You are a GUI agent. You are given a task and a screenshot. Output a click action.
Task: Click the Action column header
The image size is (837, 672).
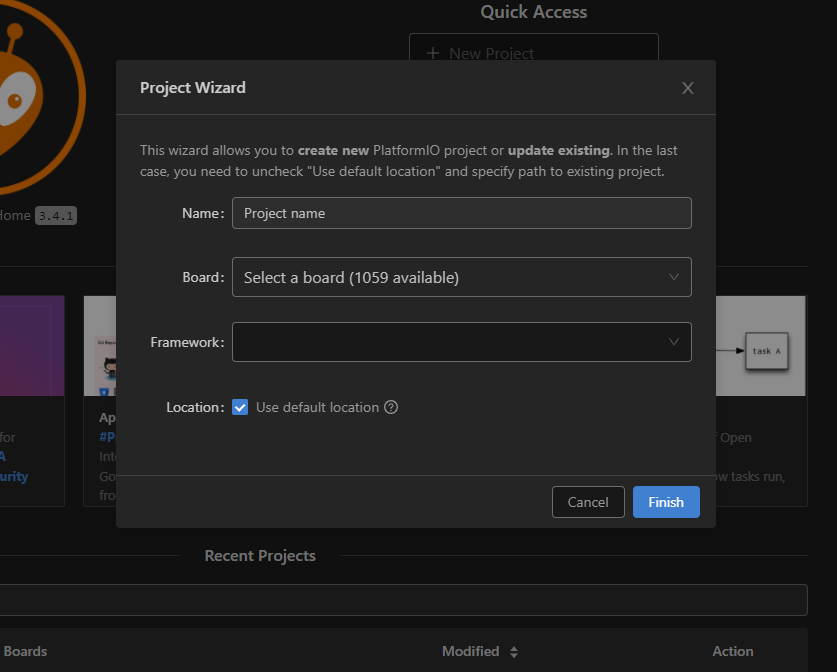click(x=732, y=651)
